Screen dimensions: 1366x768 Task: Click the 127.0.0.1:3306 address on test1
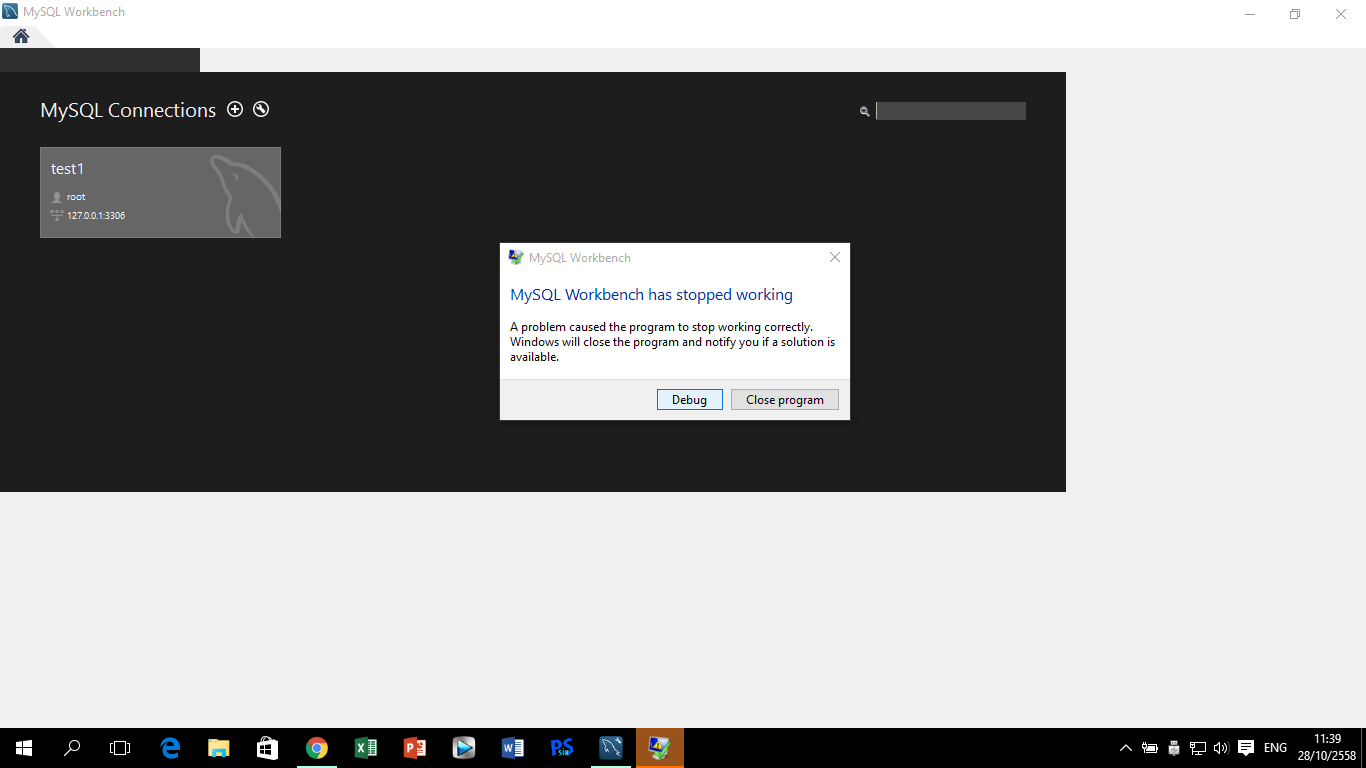click(x=96, y=216)
